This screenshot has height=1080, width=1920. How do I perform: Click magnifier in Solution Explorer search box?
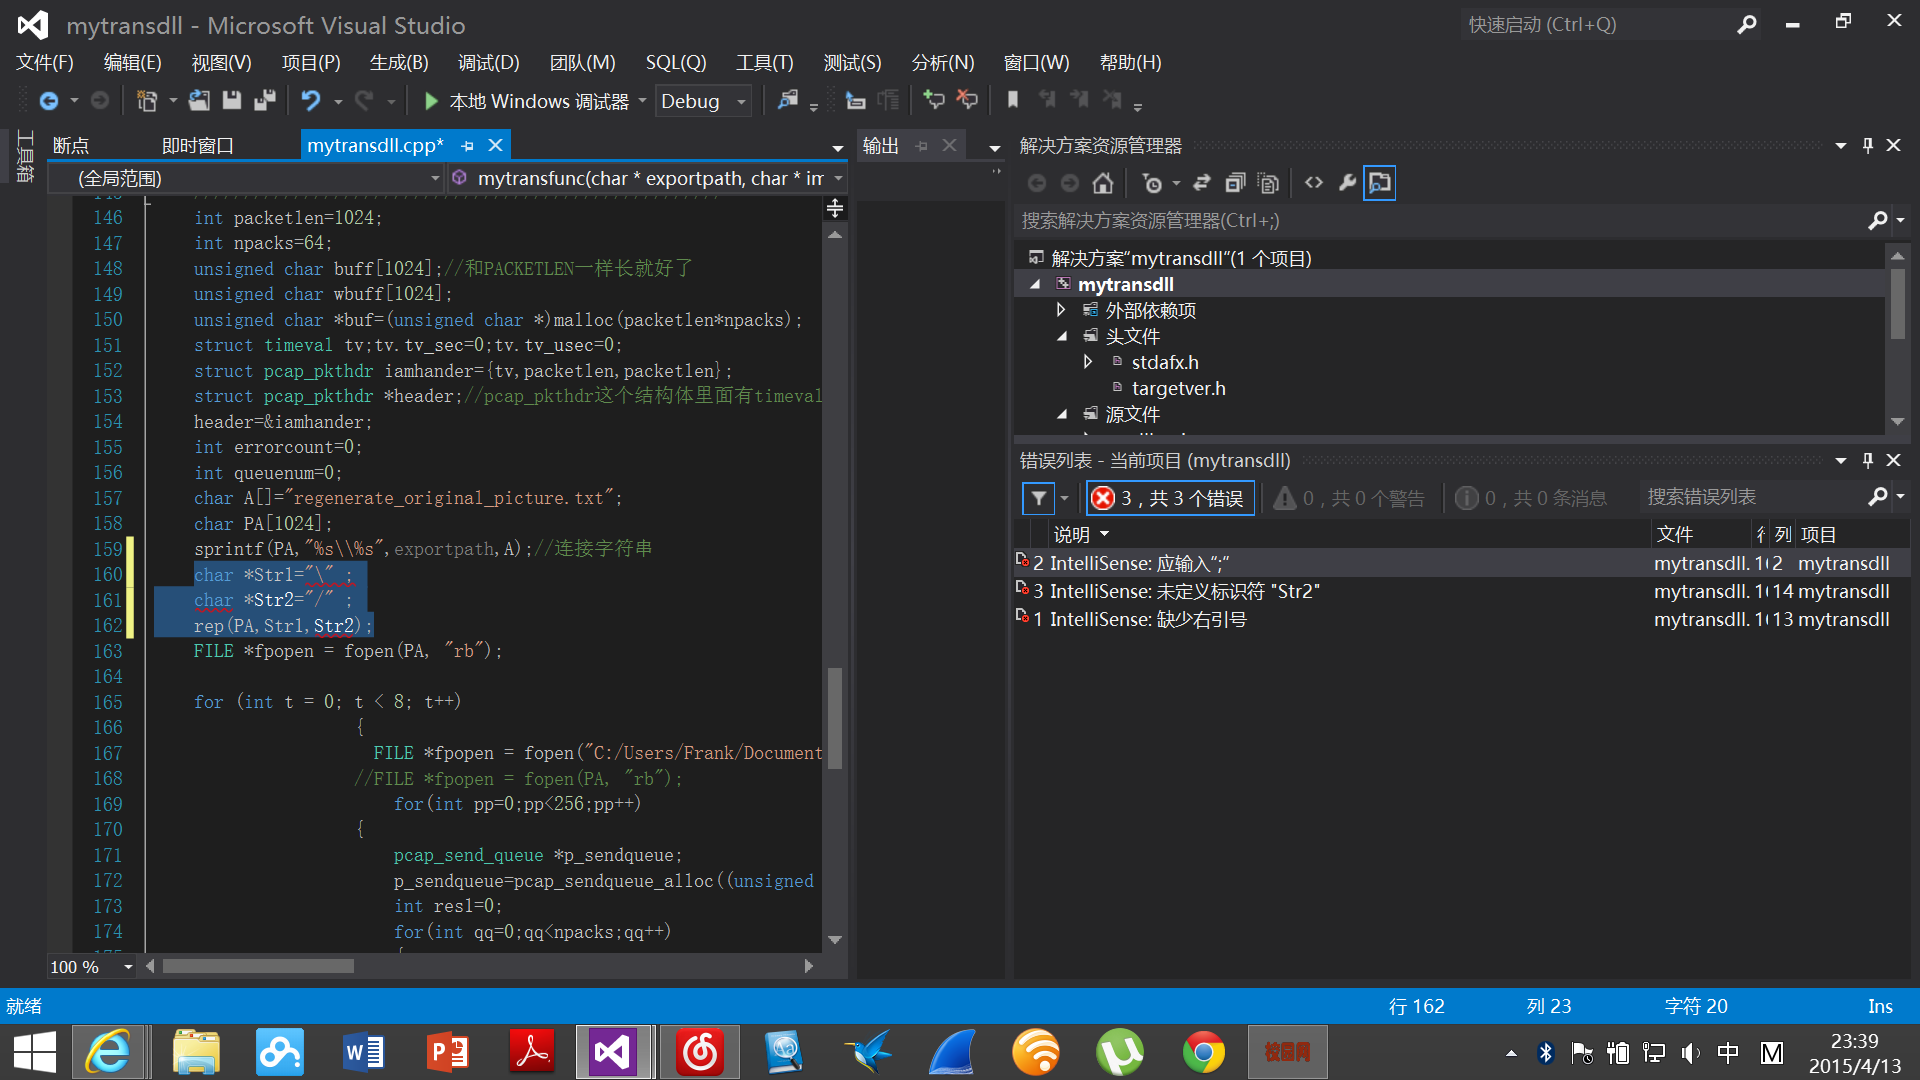(1878, 220)
